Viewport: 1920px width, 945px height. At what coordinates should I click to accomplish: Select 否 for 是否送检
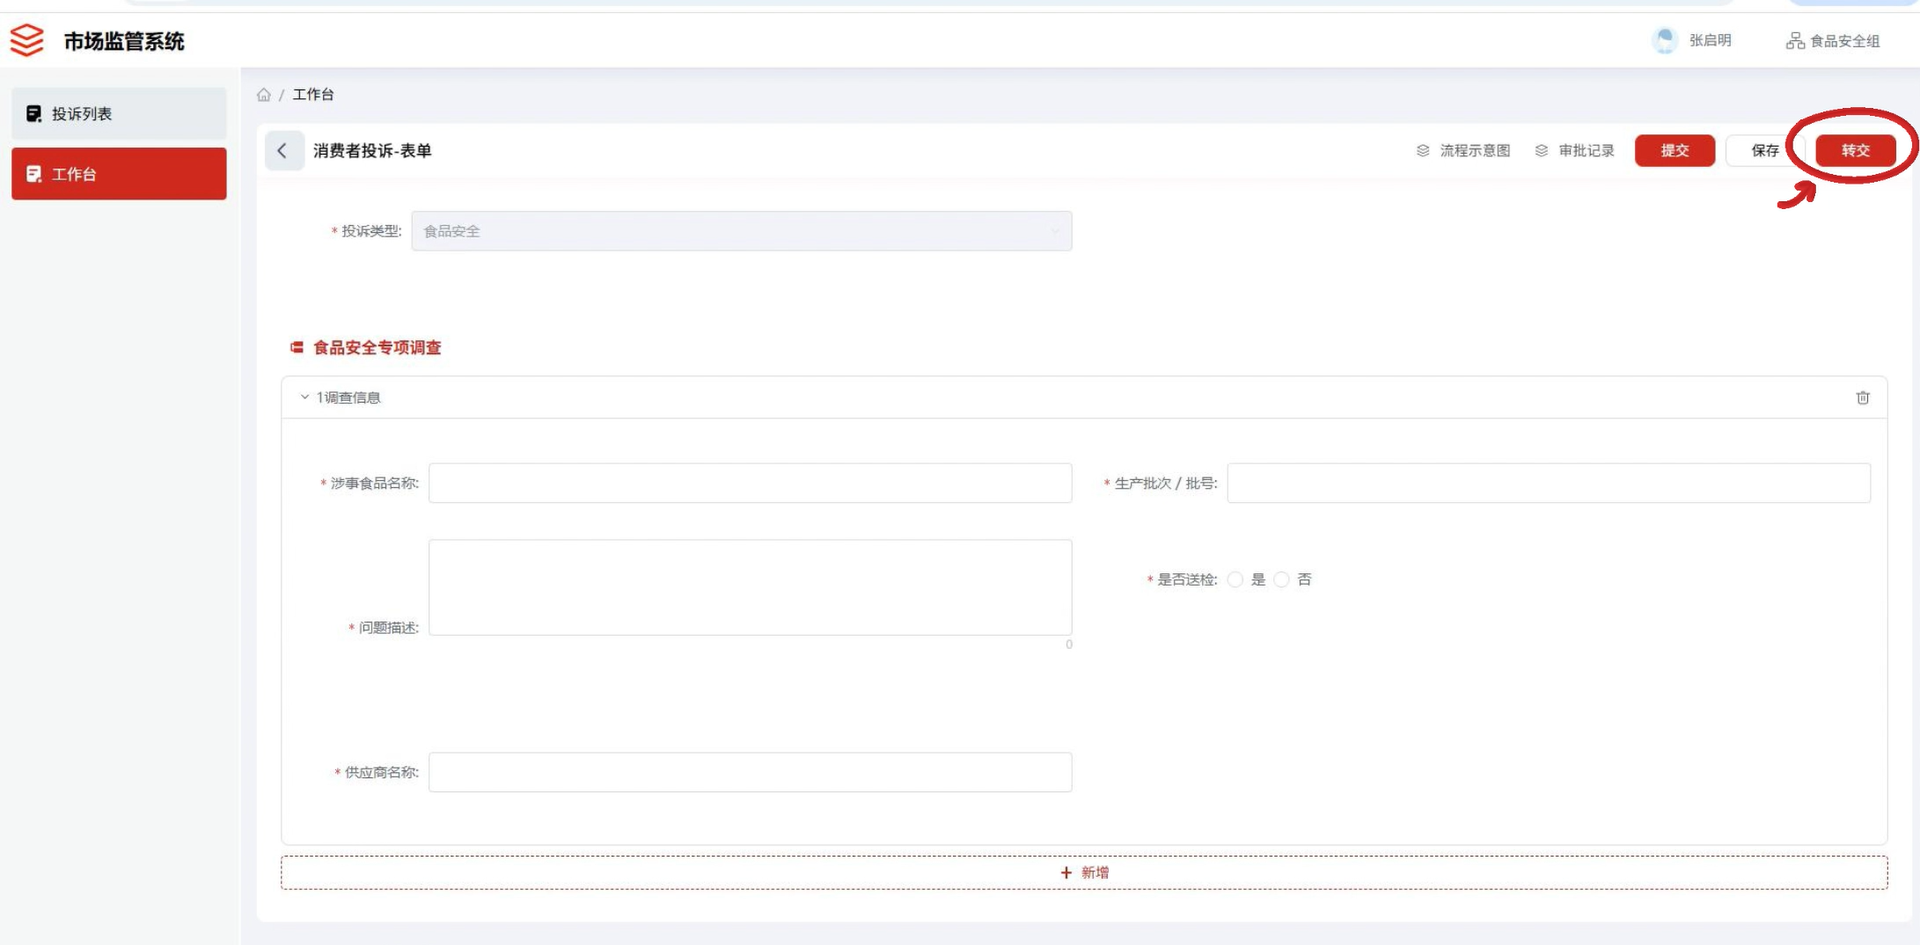pos(1282,580)
